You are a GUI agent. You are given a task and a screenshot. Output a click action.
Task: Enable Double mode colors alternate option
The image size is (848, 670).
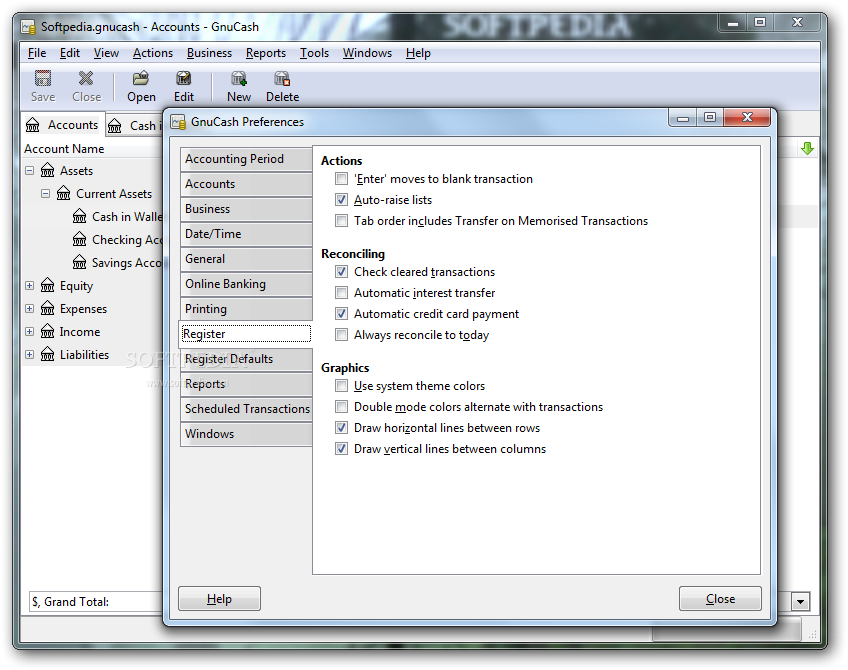click(x=341, y=407)
